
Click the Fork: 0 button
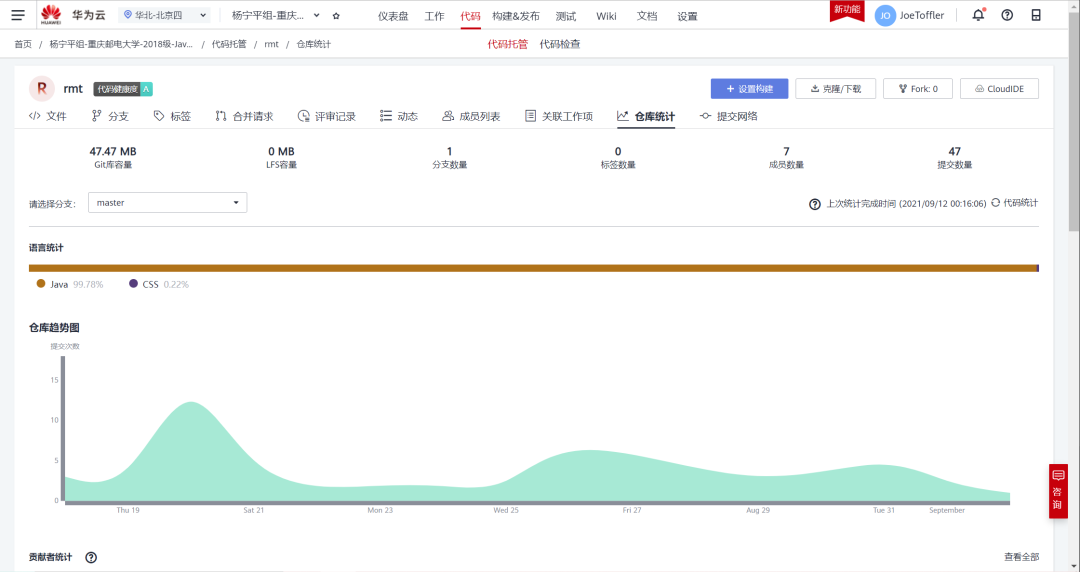tap(917, 89)
